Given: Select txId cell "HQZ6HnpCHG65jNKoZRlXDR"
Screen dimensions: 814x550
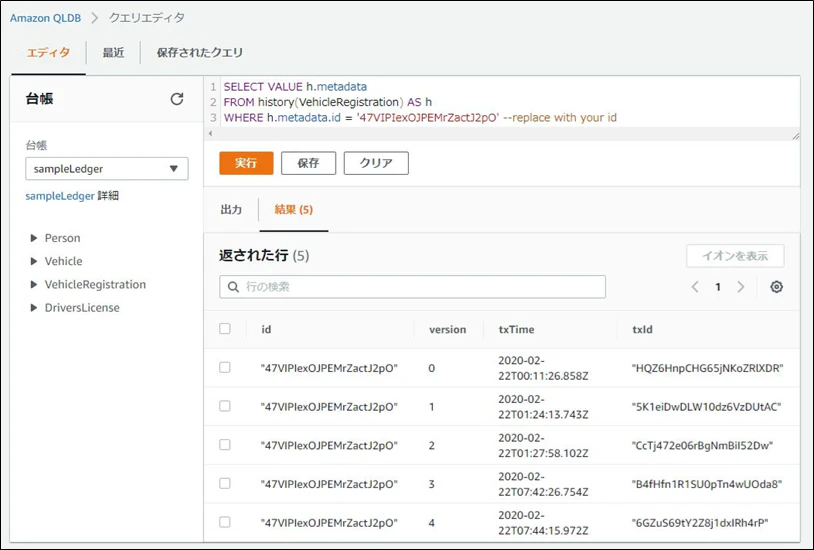Looking at the screenshot, I should 708,368.
